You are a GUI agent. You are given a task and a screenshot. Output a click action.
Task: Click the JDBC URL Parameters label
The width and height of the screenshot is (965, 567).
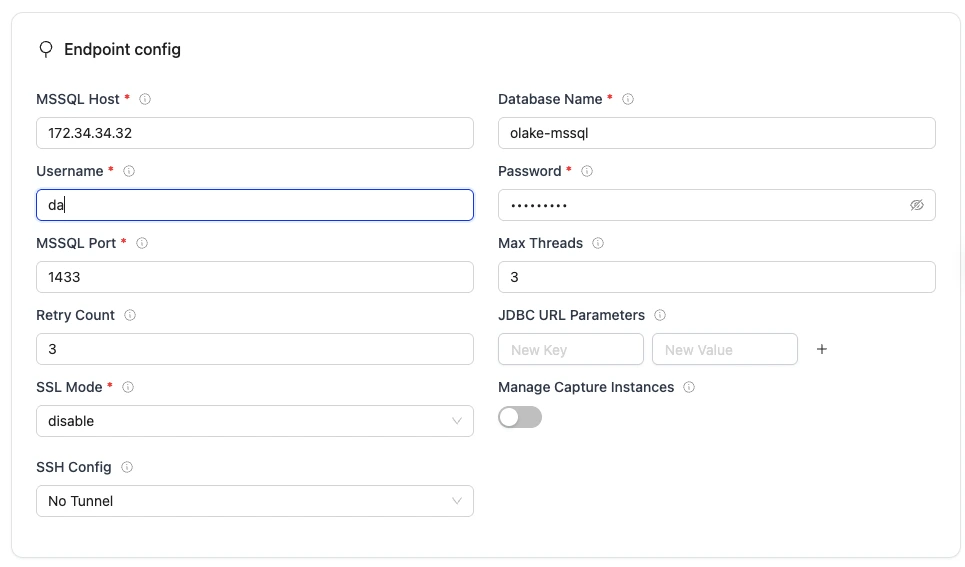(x=571, y=315)
